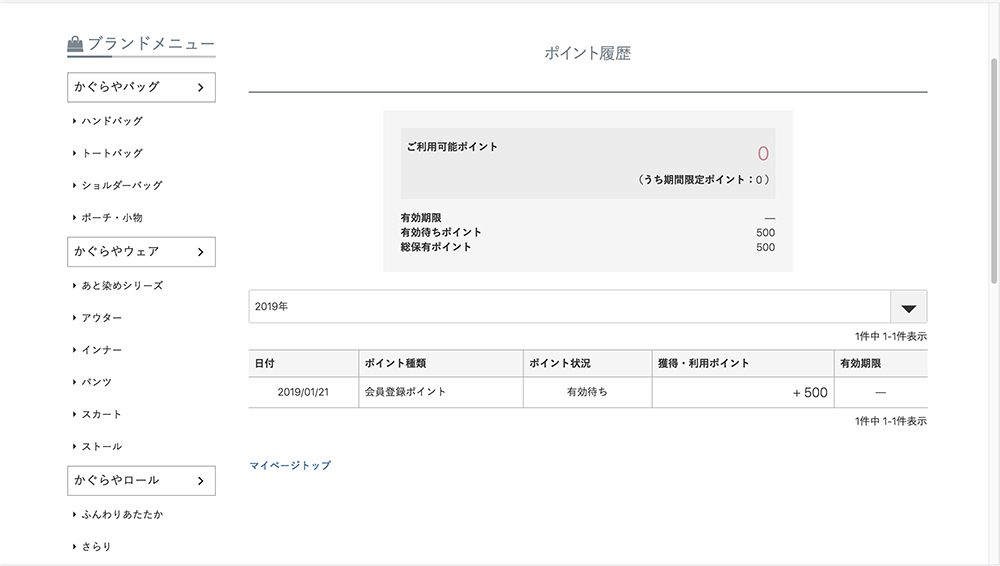The height and width of the screenshot is (566, 1000).
Task: Select the トートバッグ menu item
Action: click(112, 153)
